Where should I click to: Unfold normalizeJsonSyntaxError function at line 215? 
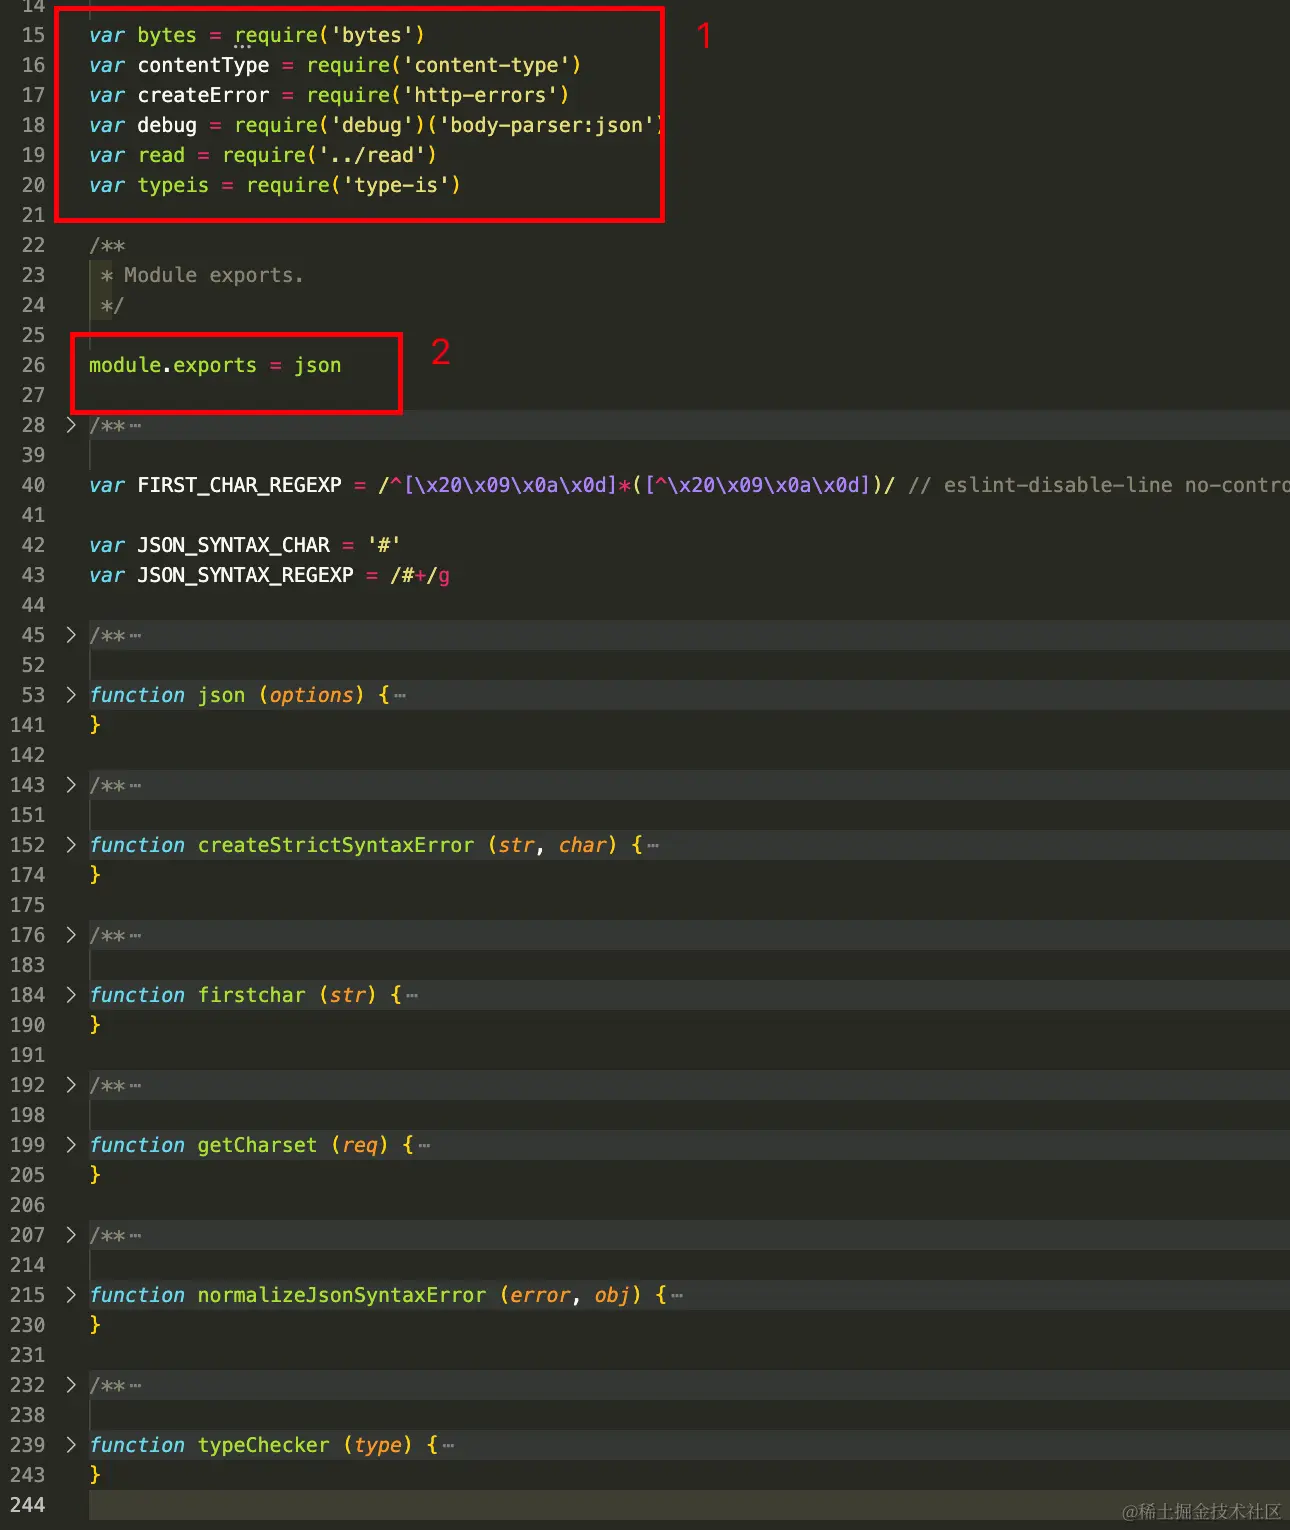71,1295
